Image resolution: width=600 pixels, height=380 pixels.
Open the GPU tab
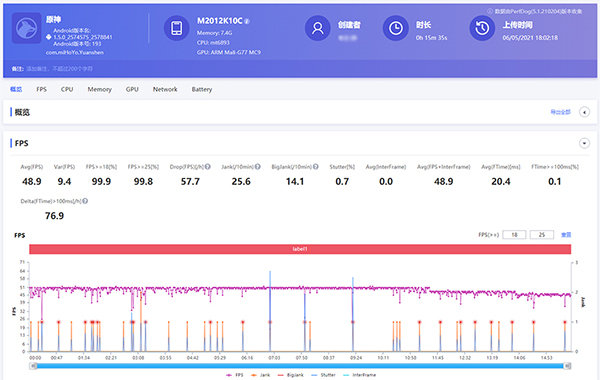tap(132, 89)
